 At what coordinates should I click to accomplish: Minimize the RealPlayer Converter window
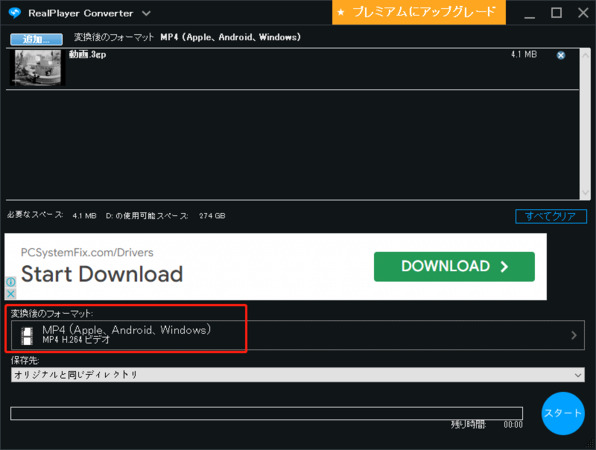pyautogui.click(x=529, y=17)
